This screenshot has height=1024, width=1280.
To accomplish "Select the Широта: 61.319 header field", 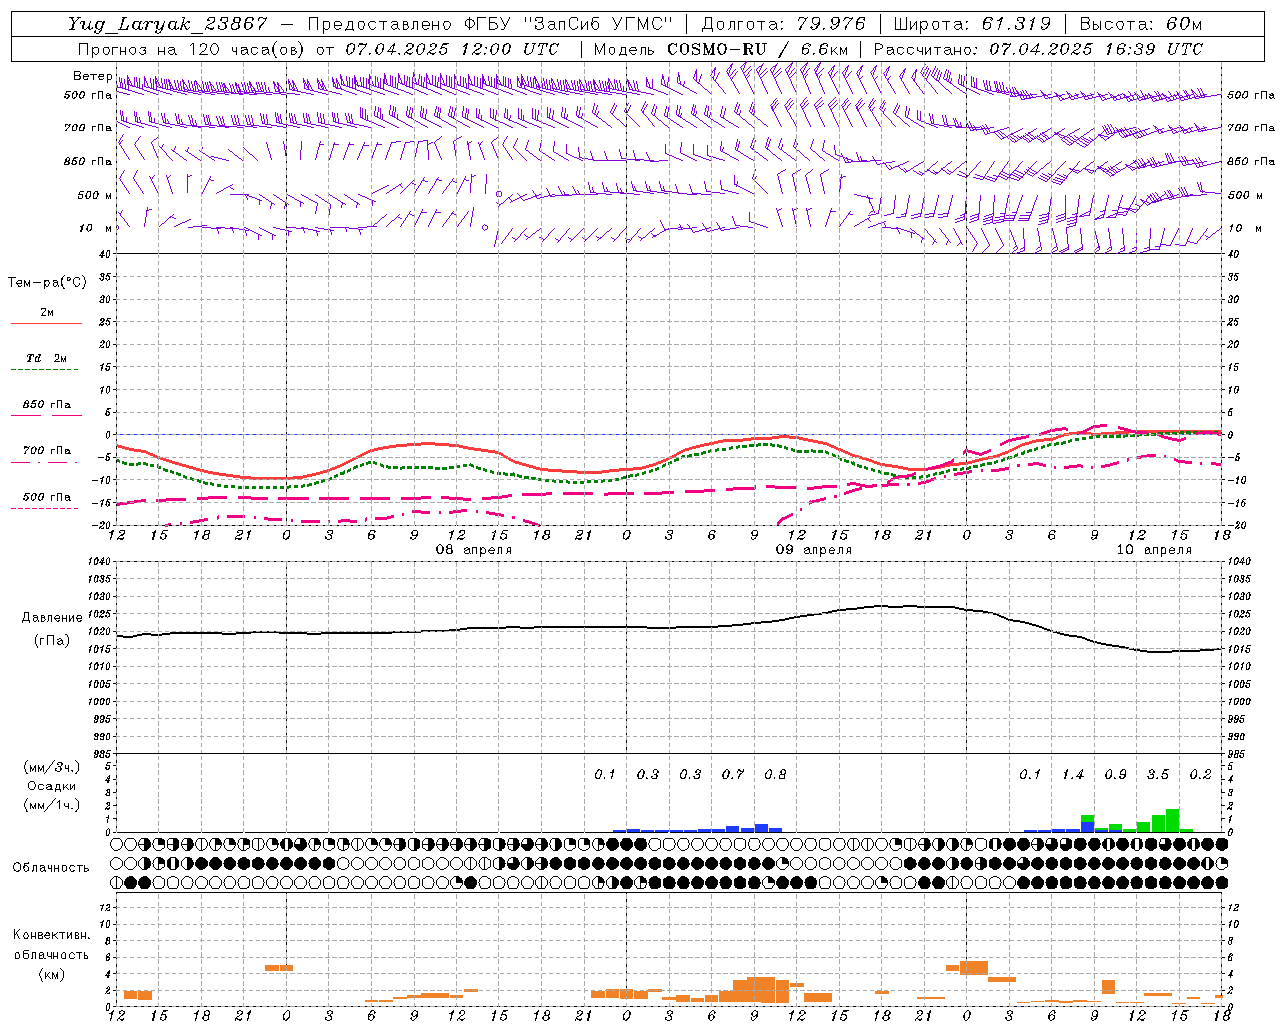I will click(x=972, y=24).
